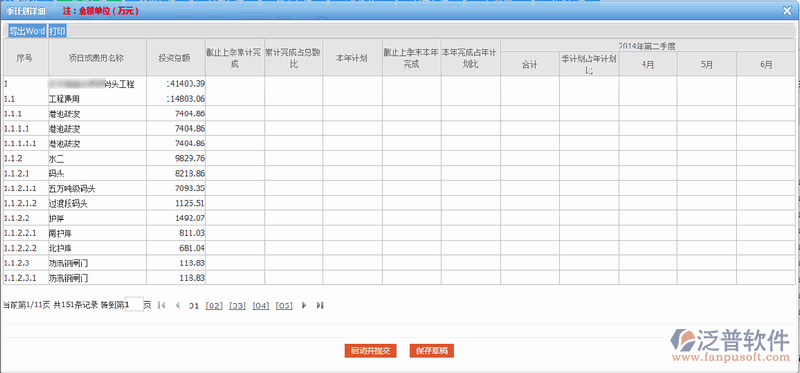Screen dimensions: 800x373
Task: Select the 9829.76 amount cell
Action: click(x=176, y=158)
